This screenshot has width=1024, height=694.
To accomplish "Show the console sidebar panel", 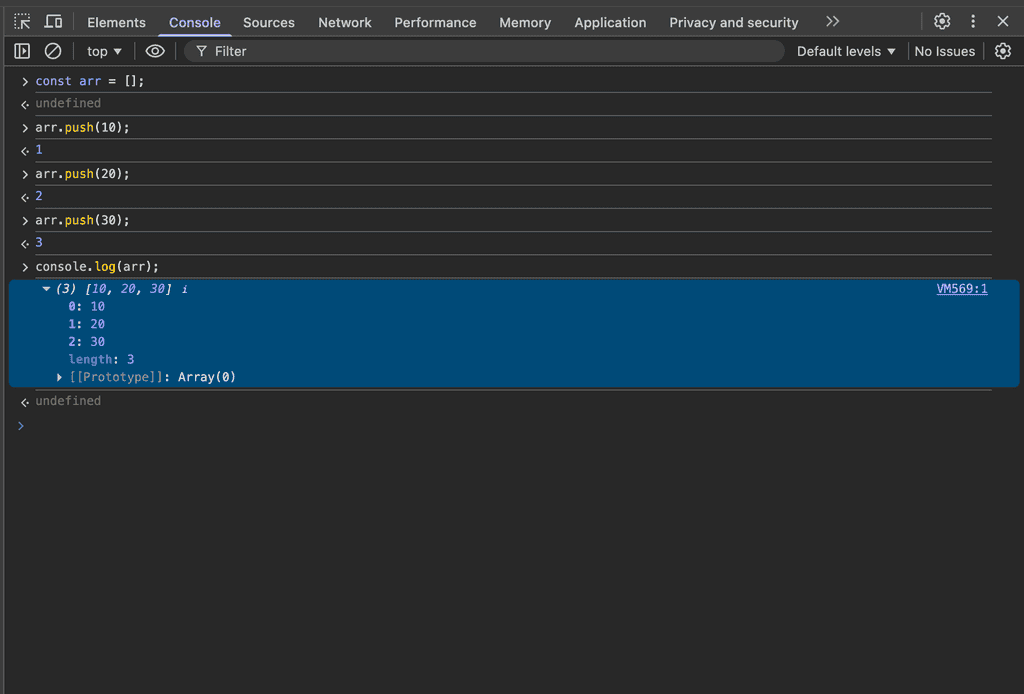I will [x=22, y=51].
